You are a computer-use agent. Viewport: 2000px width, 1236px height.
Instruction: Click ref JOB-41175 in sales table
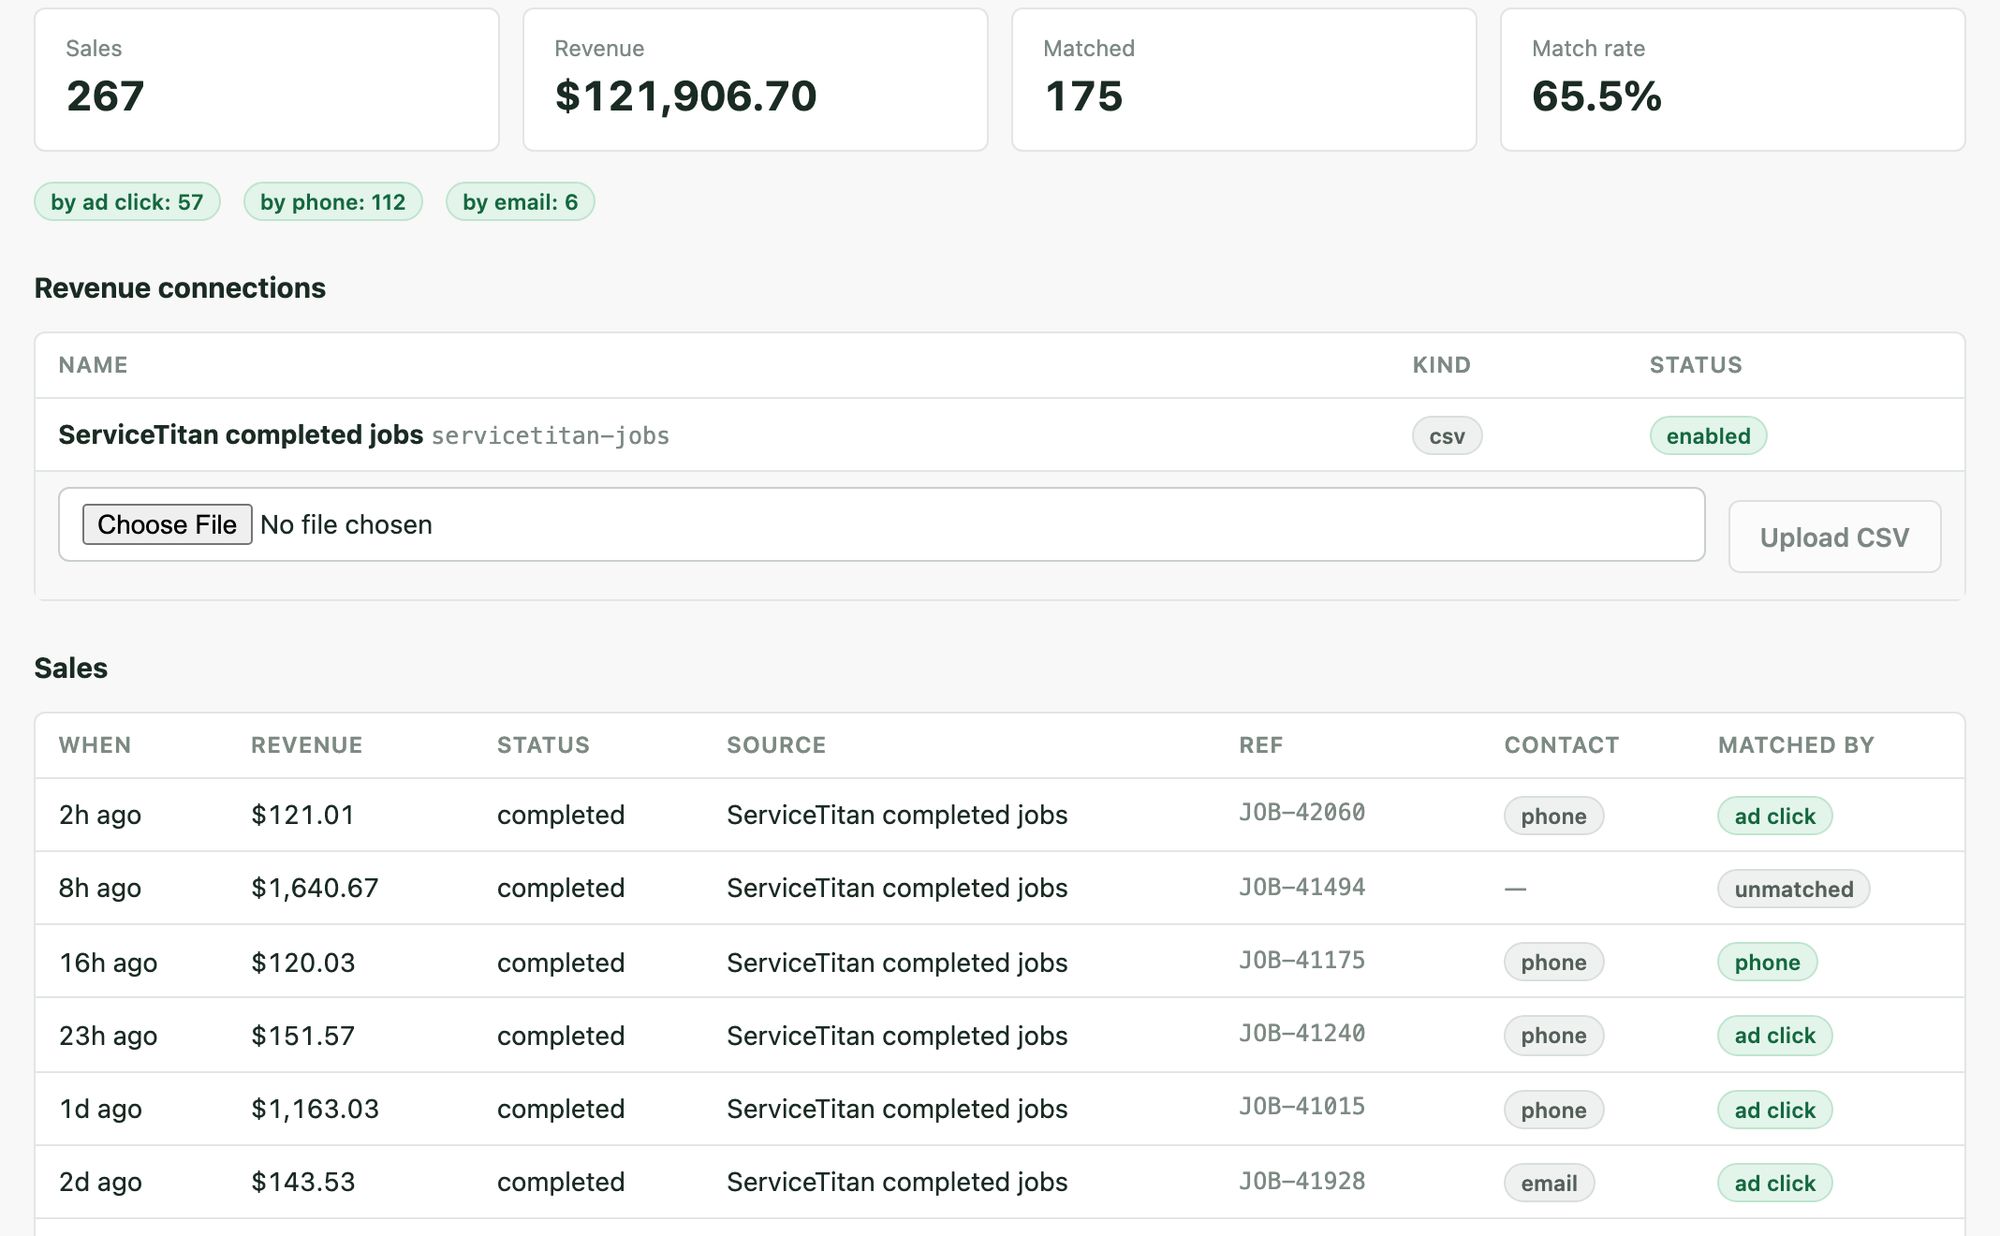tap(1302, 960)
